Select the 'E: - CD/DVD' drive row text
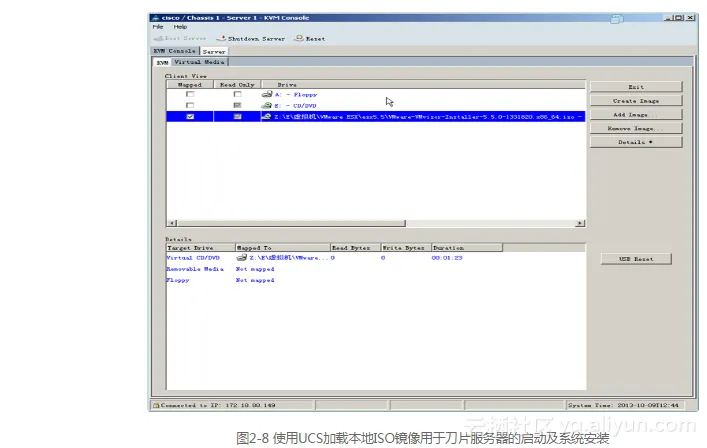Image resolution: width=707 pixels, height=448 pixels. click(x=295, y=105)
